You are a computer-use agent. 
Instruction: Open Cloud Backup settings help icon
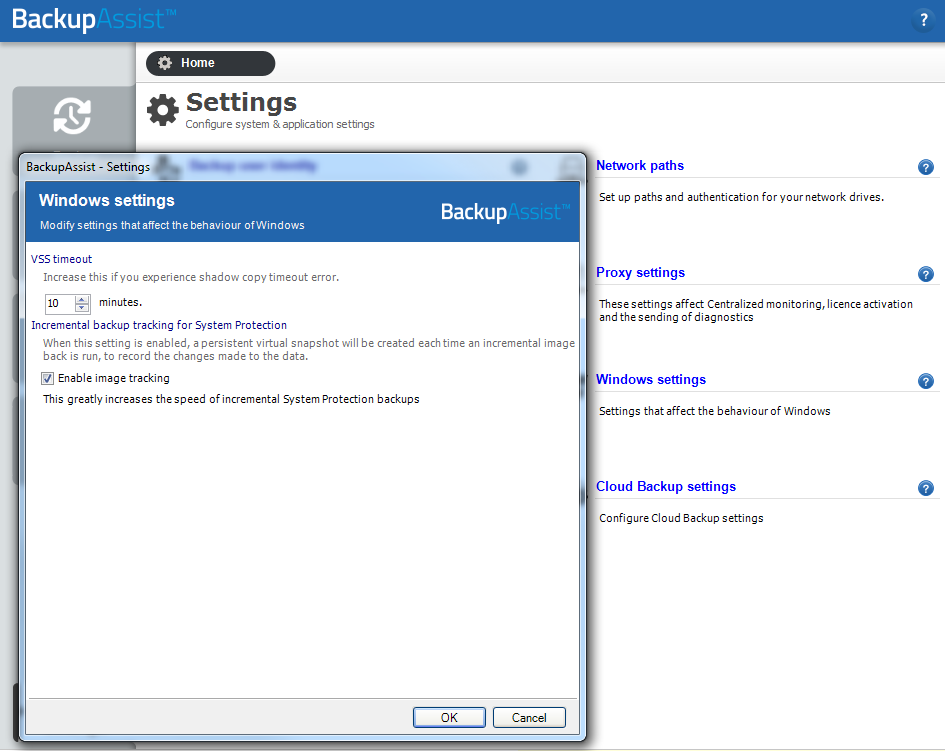pyautogui.click(x=925, y=488)
